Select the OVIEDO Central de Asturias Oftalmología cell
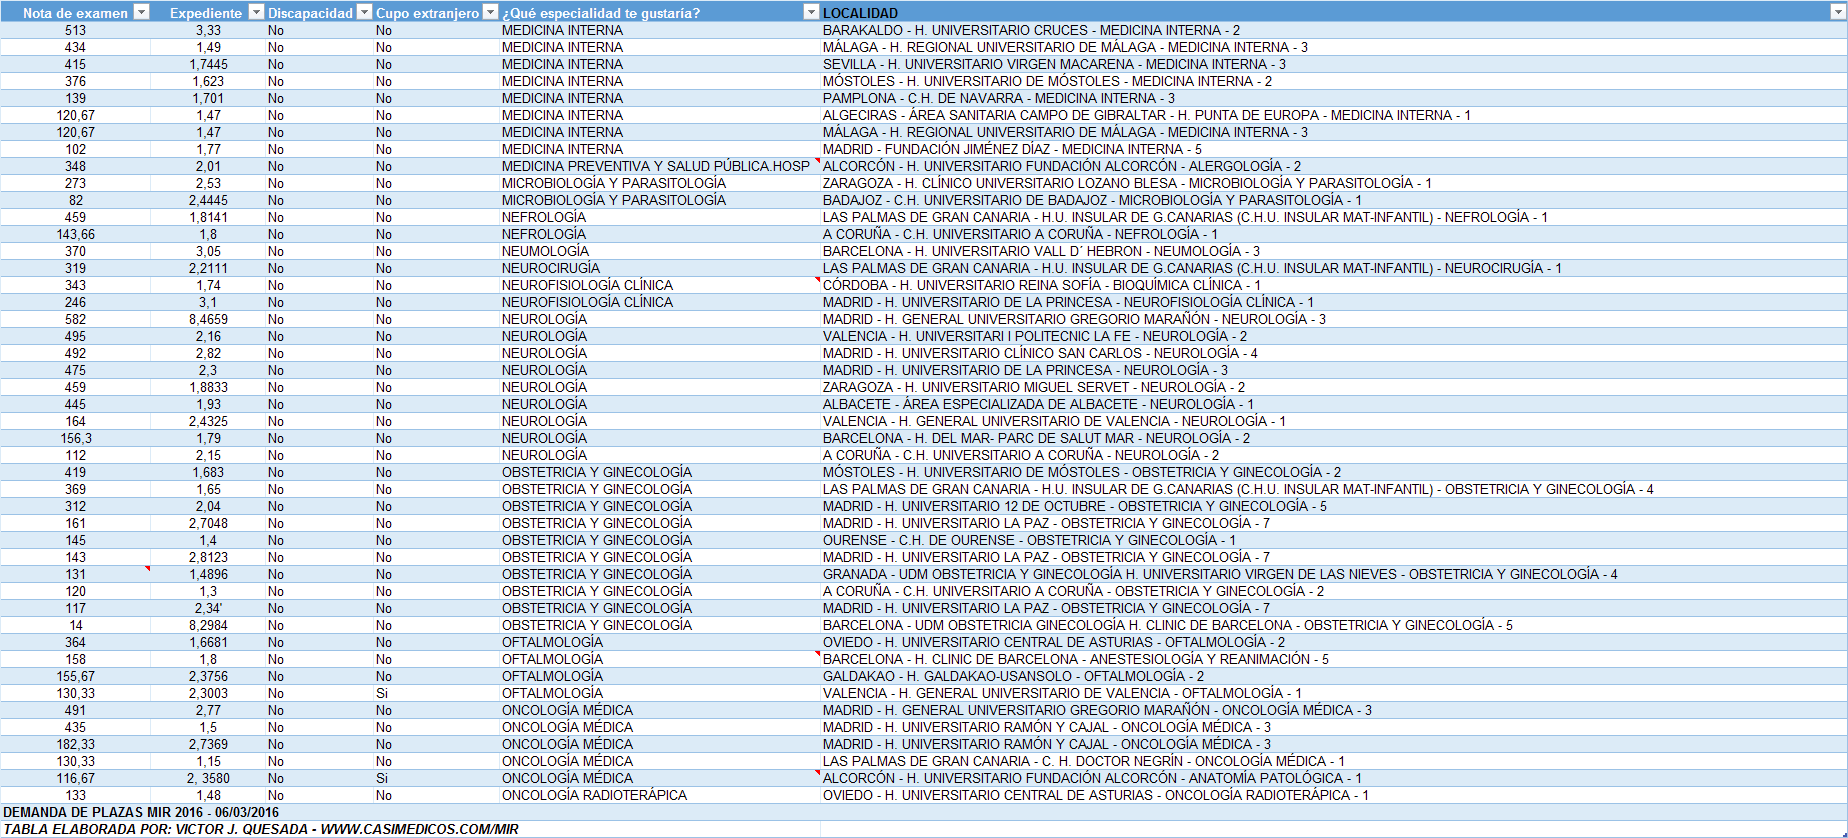 (1334, 642)
